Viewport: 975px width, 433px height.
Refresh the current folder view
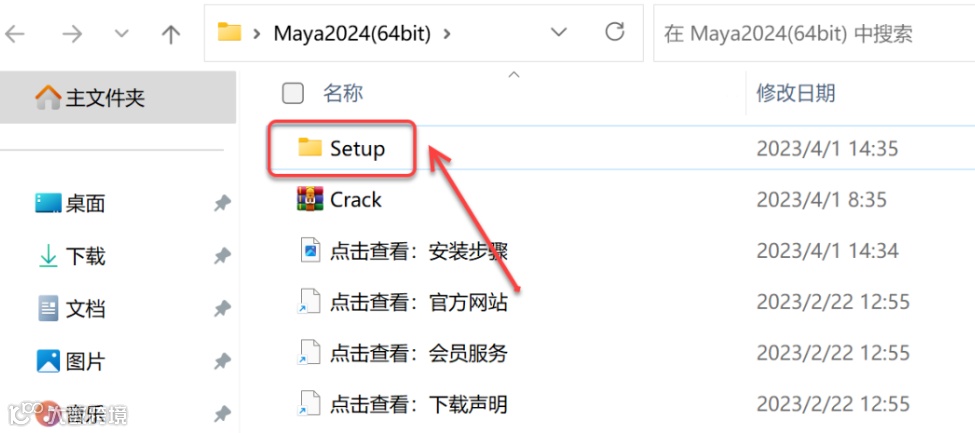point(614,32)
